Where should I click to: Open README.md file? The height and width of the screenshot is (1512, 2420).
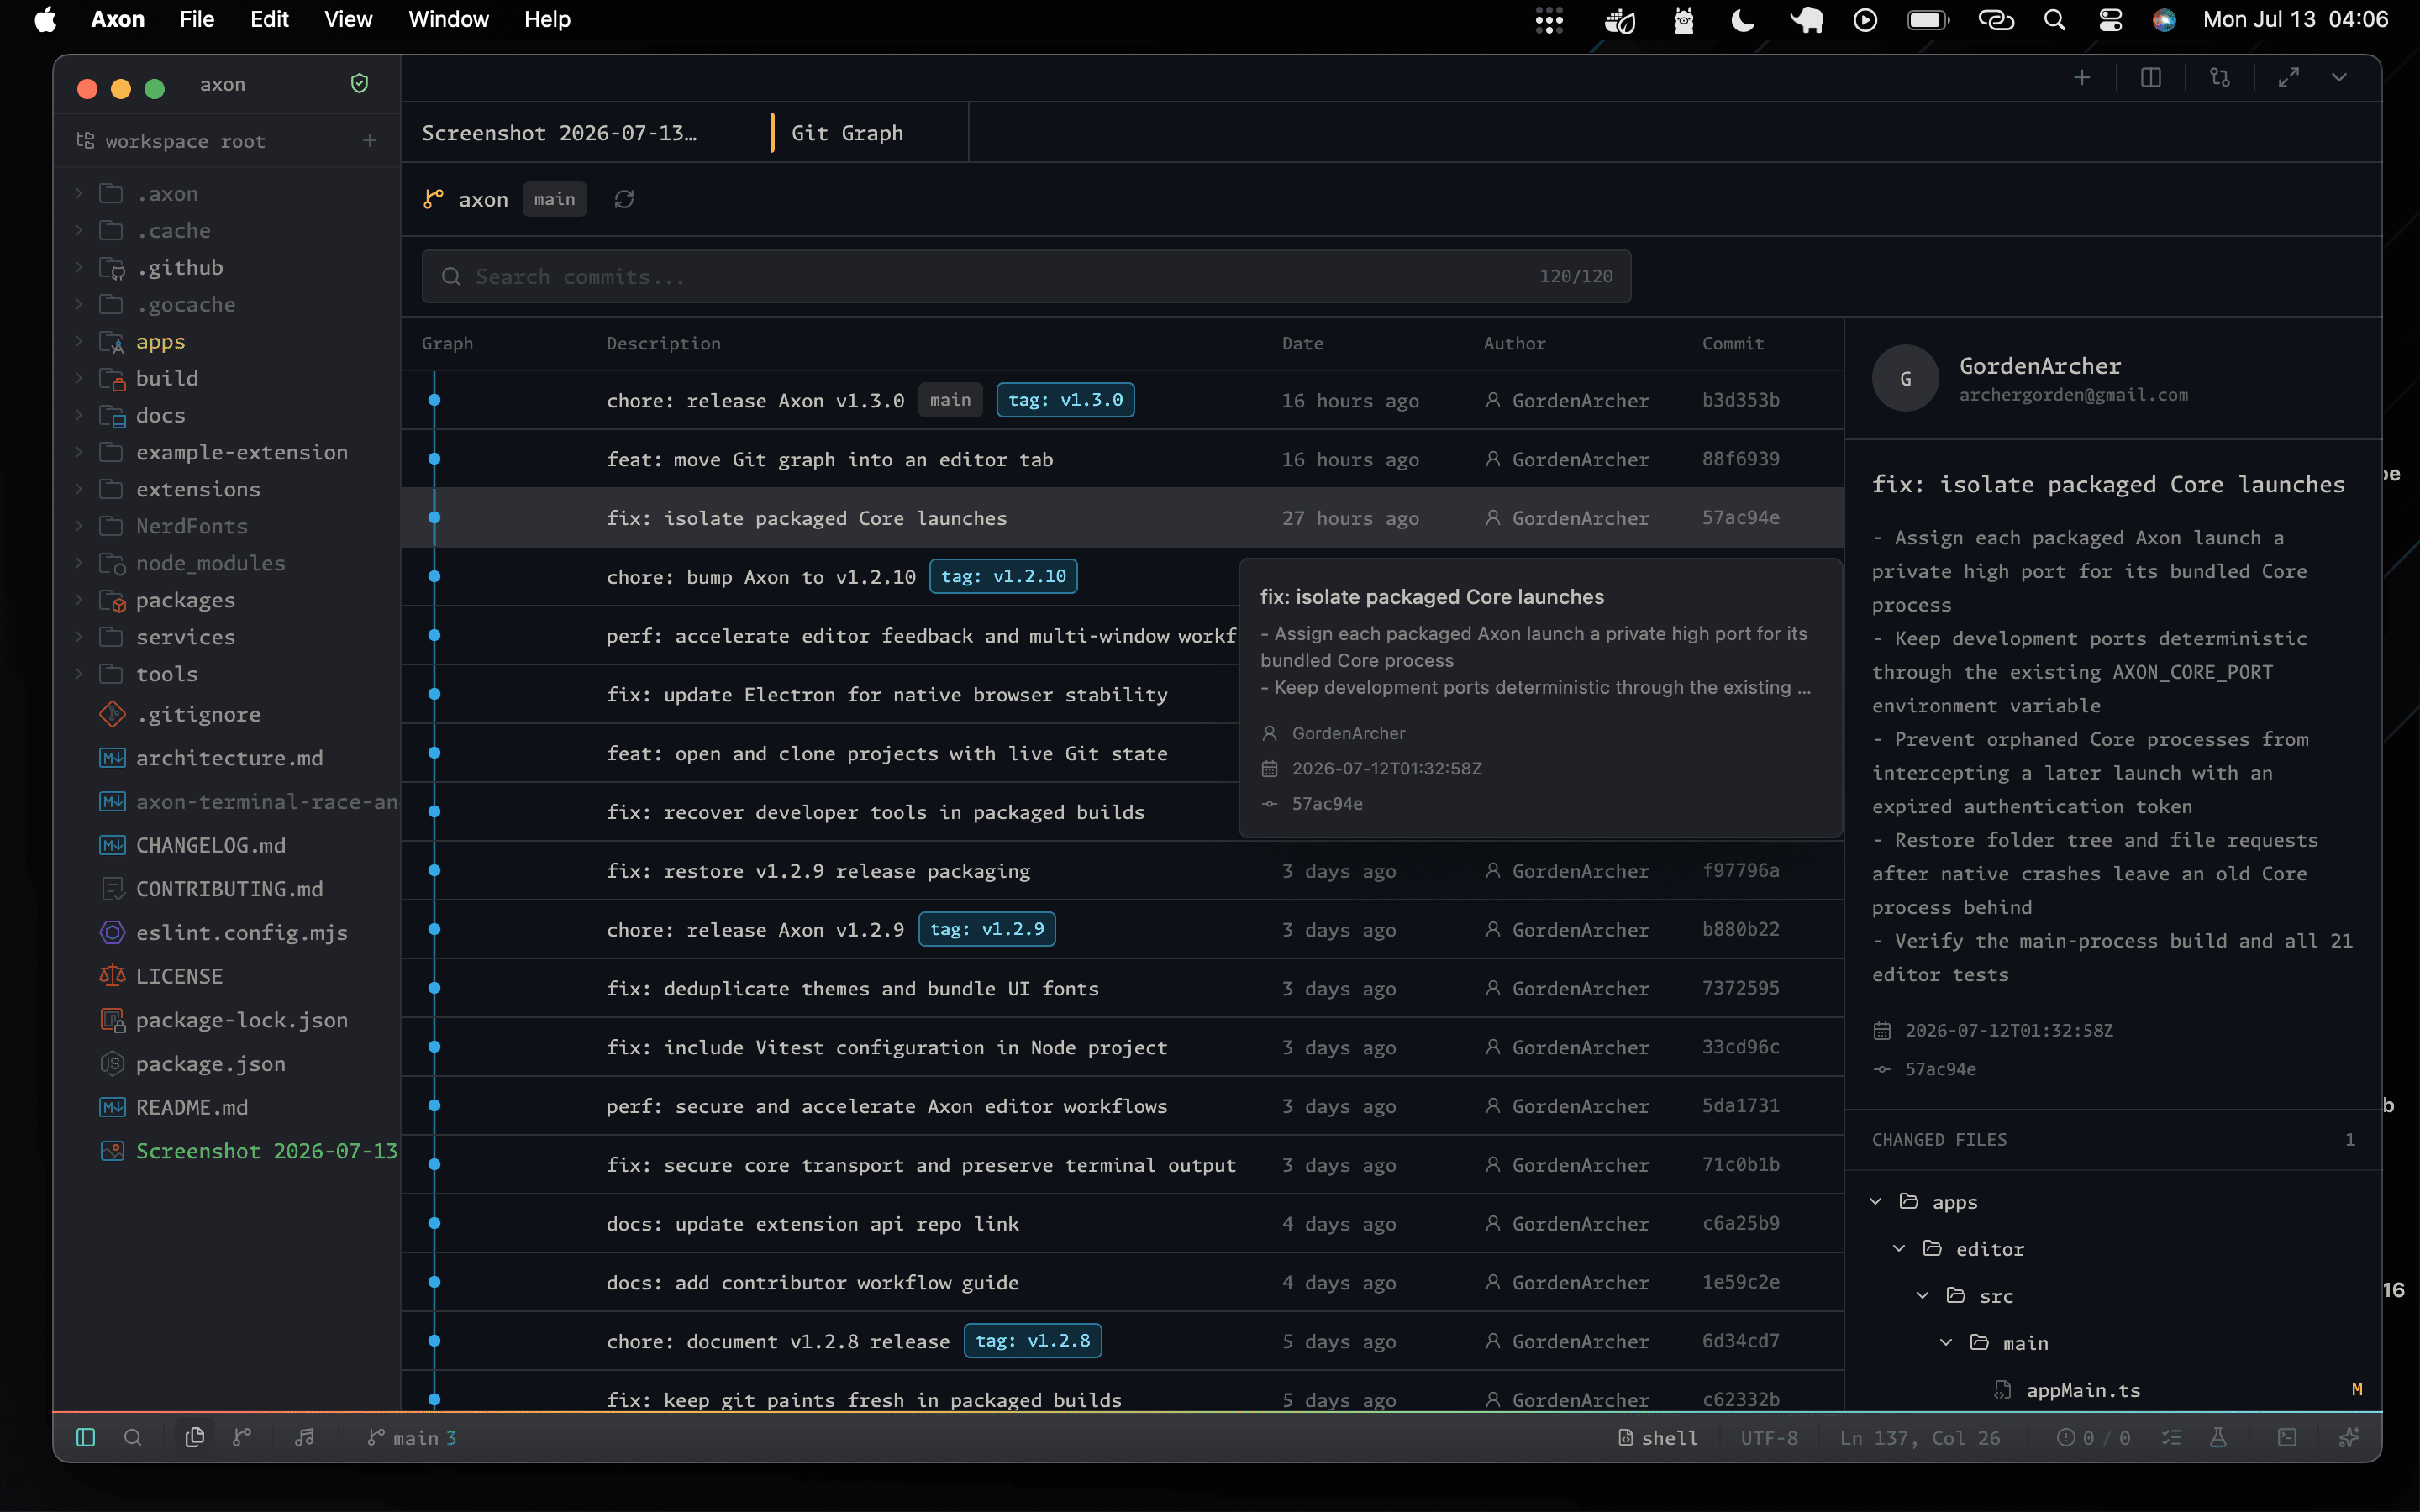coord(192,1107)
